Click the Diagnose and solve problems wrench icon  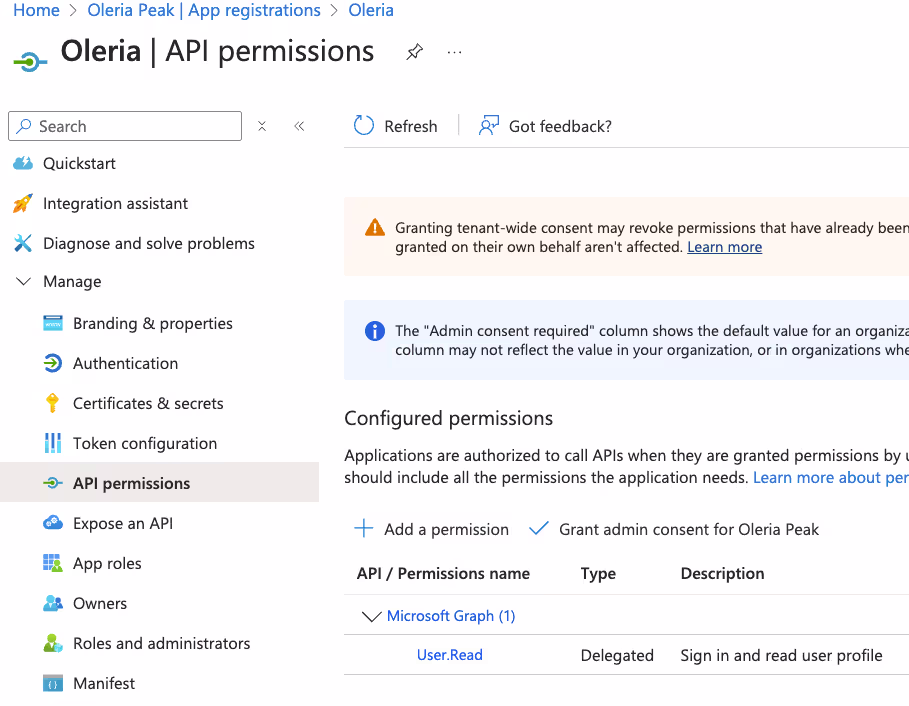coord(23,243)
